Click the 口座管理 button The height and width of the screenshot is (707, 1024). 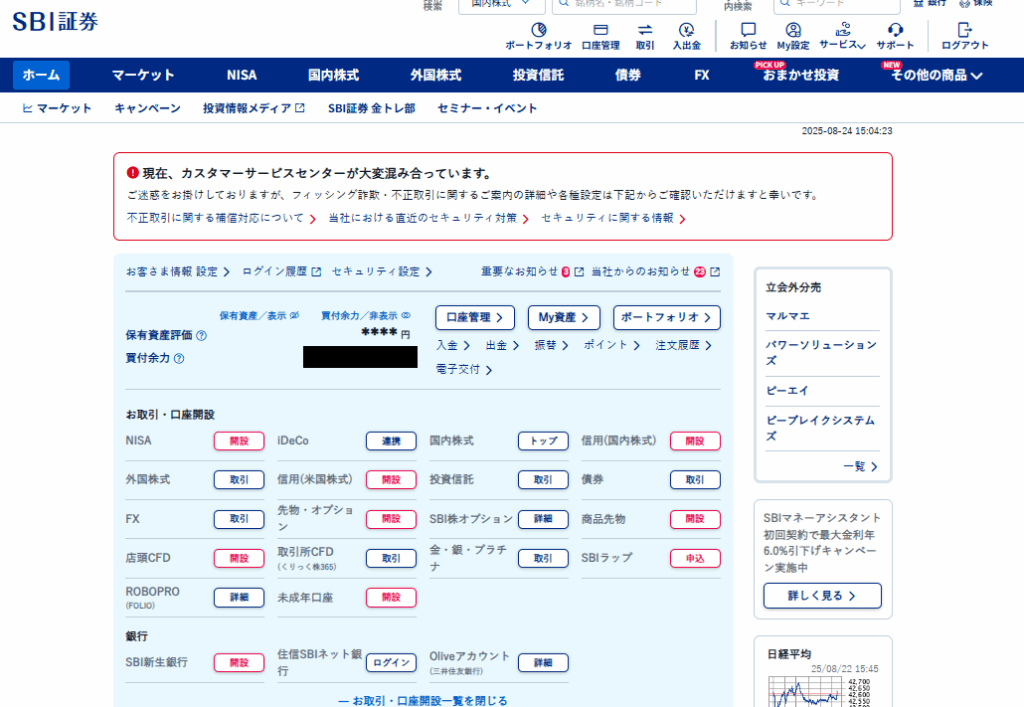pyautogui.click(x=475, y=317)
